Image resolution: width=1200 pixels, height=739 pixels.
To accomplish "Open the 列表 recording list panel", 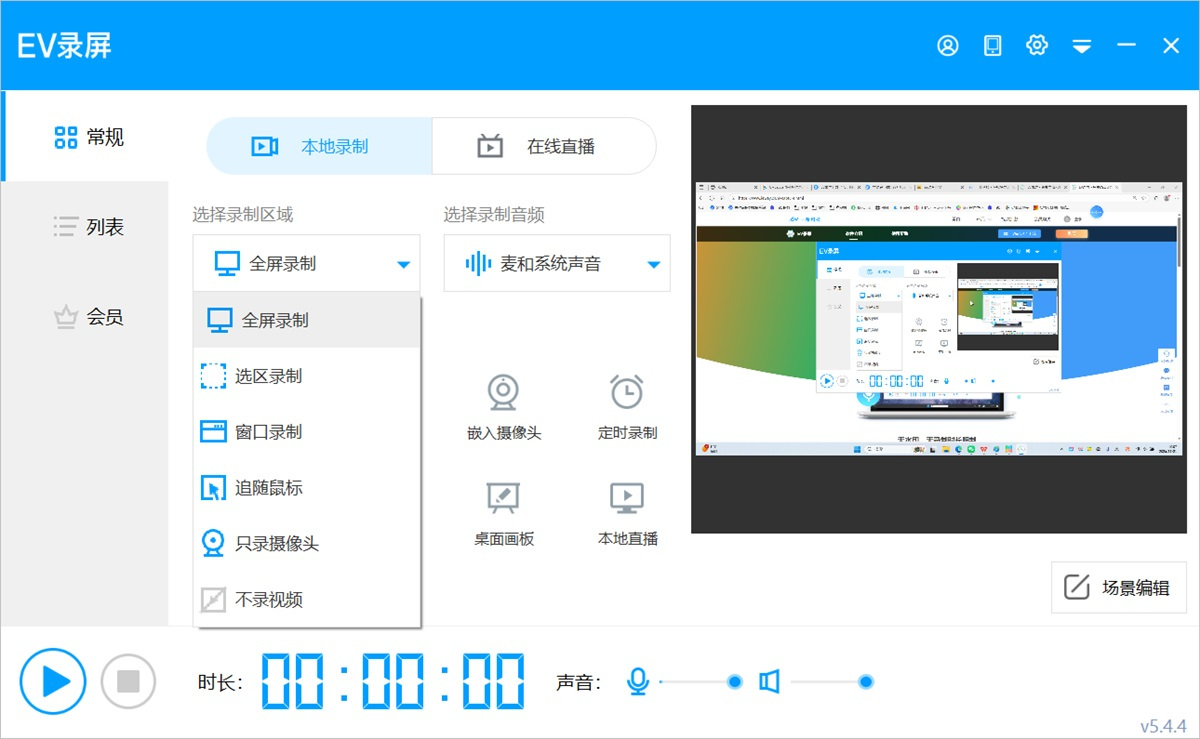I will click(x=88, y=227).
